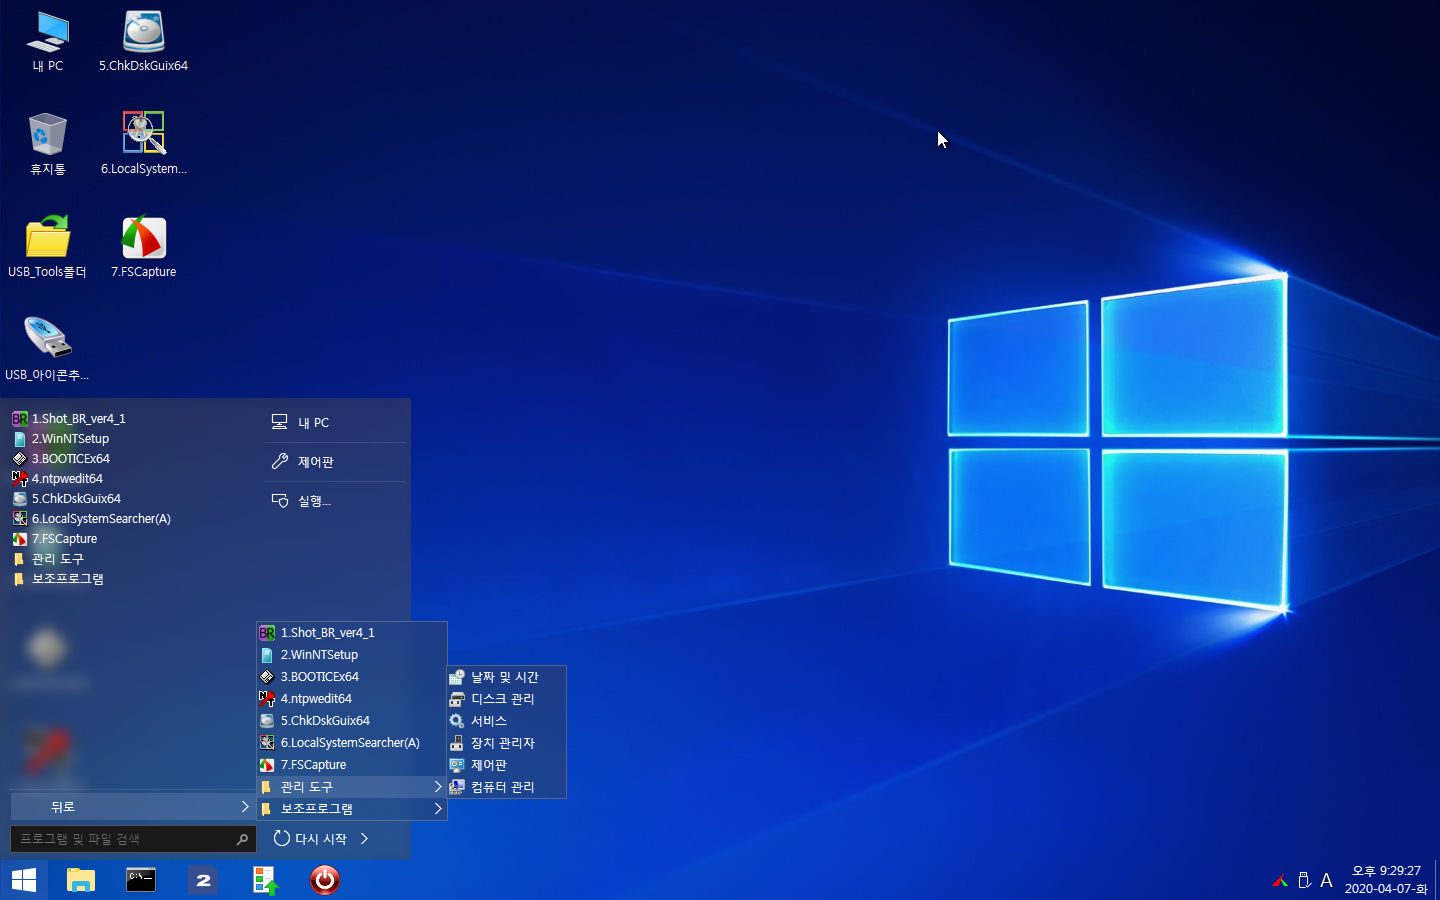Select 2.WinNTSetup in the programs submenu
The image size is (1440, 900).
352,655
